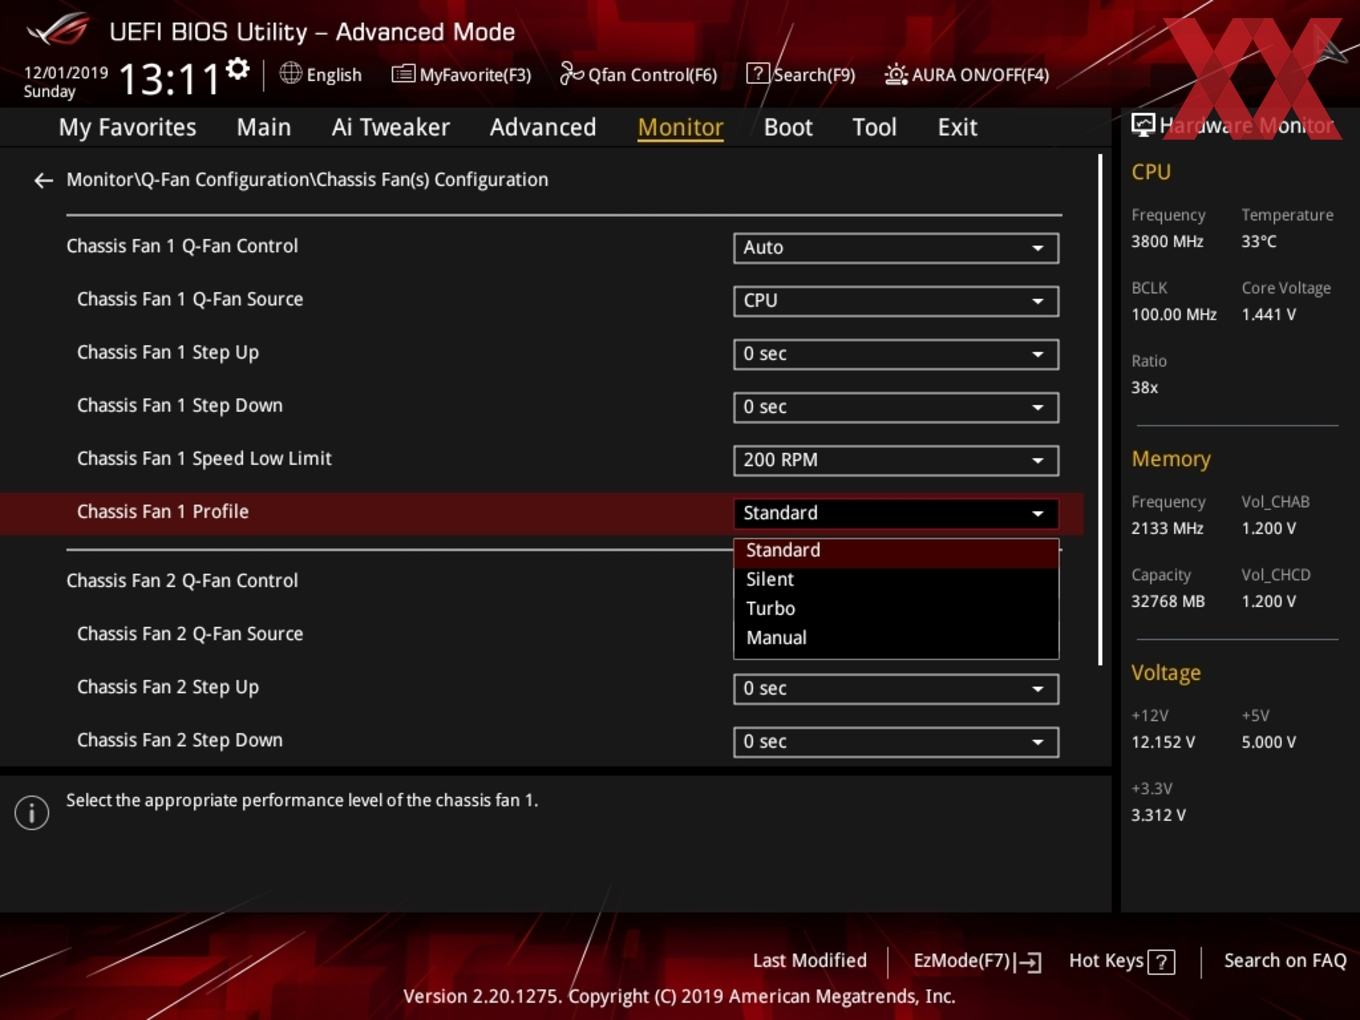
Task: Select Turbo in the profile list
Action: coord(896,609)
